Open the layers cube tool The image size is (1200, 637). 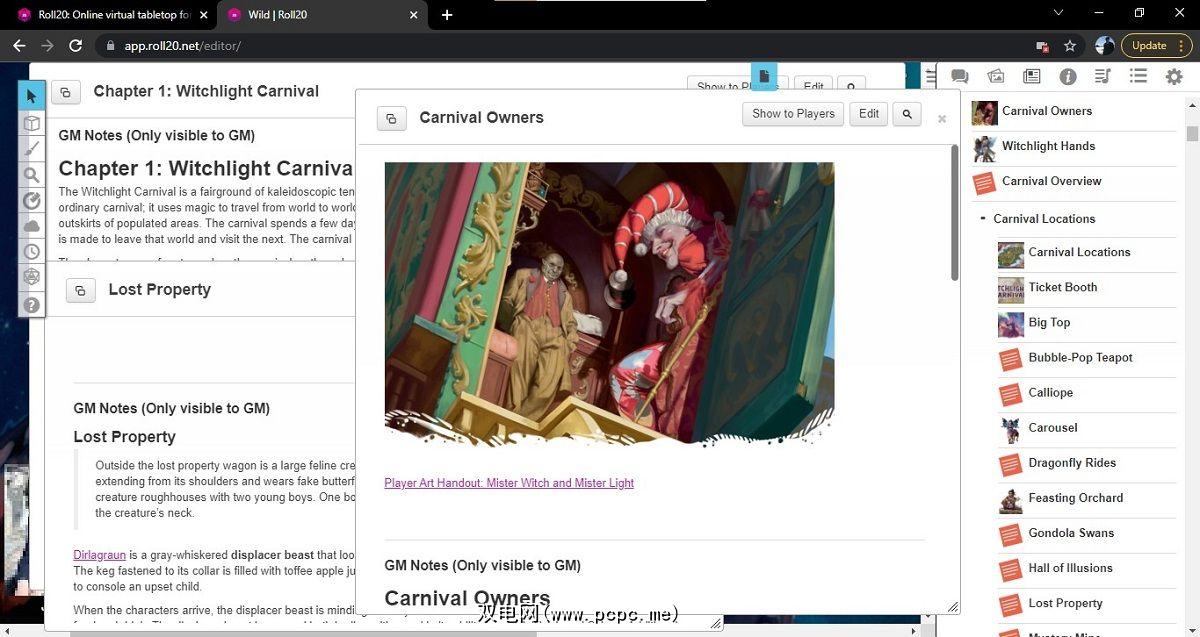coord(31,122)
